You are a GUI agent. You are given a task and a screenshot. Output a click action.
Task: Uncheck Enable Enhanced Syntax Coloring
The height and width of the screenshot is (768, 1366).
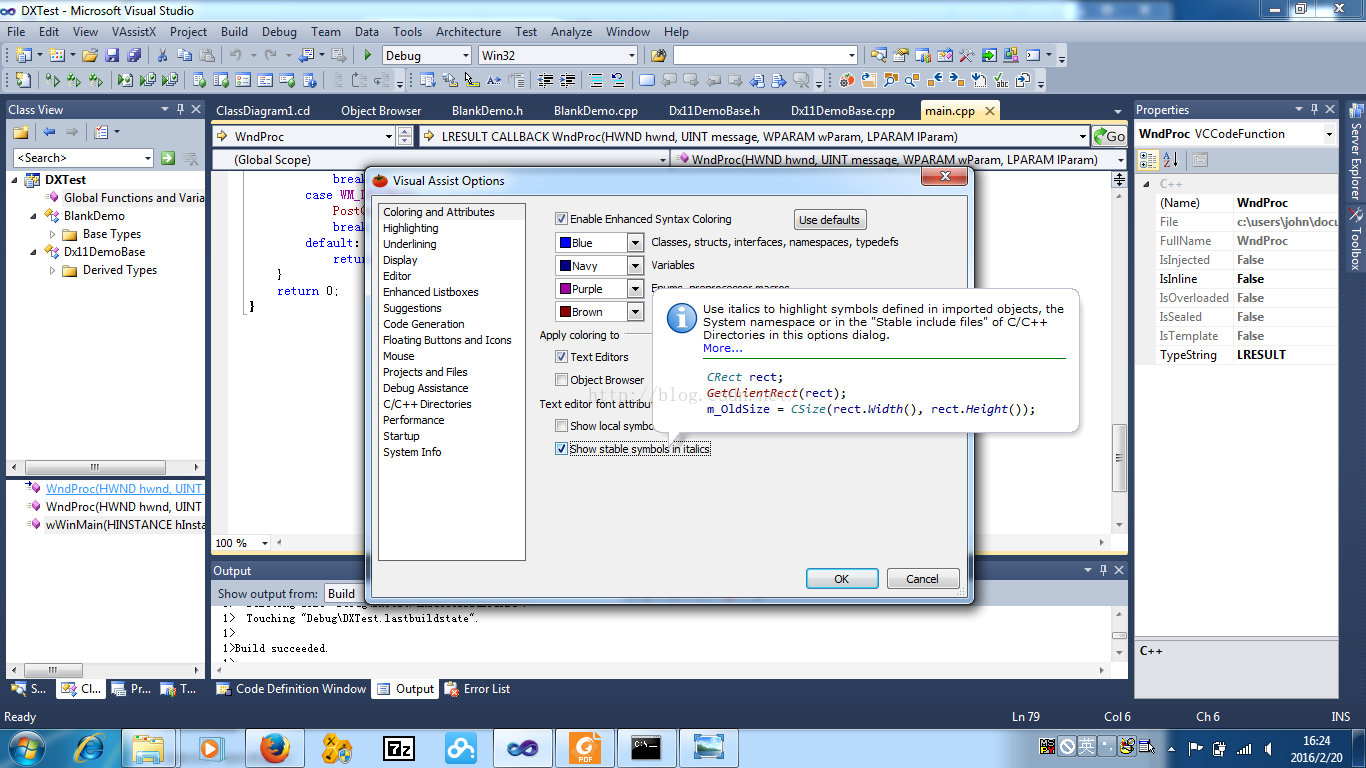point(561,219)
